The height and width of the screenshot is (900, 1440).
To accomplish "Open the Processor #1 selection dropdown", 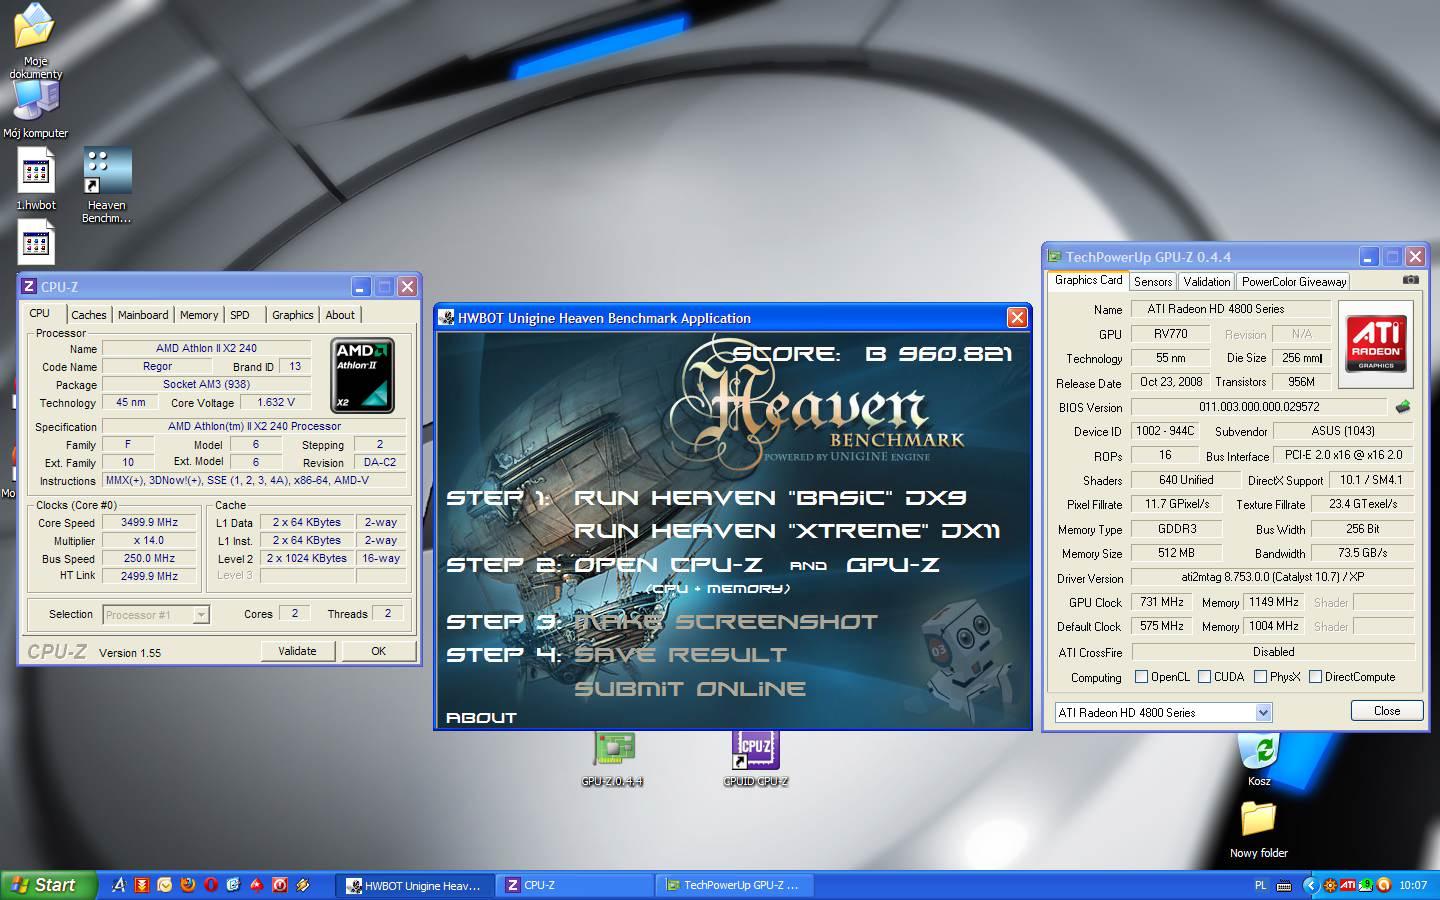I will (201, 614).
